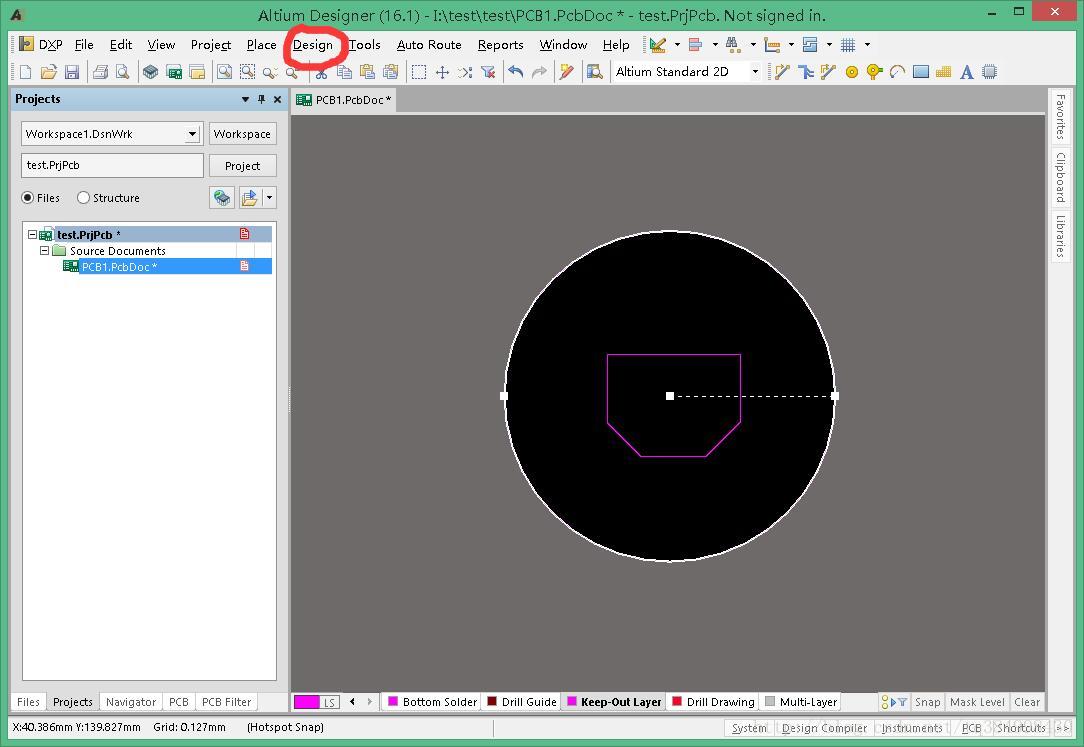Screen dimensions: 1084x747
Task: Click the Drill Guide layer color swatch
Action: coord(492,701)
